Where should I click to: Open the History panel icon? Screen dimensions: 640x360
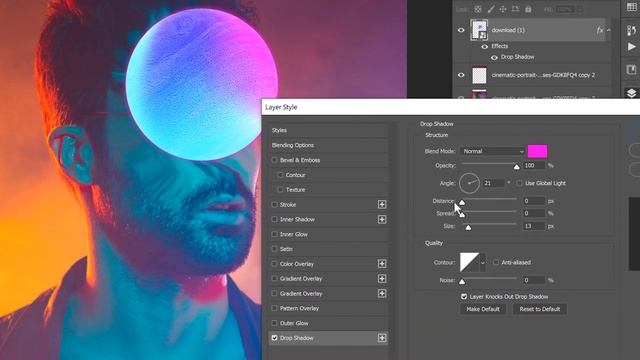[631, 30]
